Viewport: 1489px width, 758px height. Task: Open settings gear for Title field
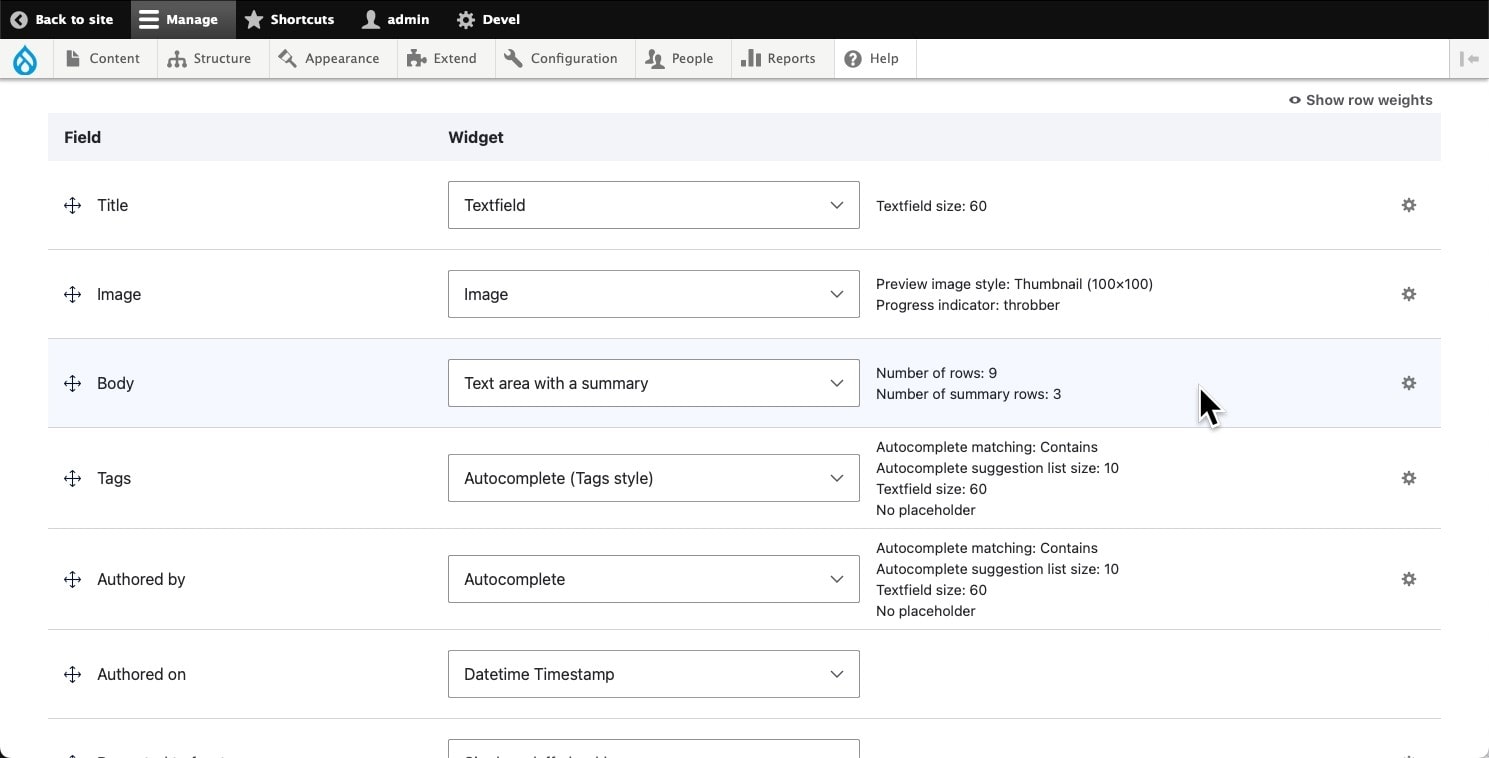pos(1408,205)
